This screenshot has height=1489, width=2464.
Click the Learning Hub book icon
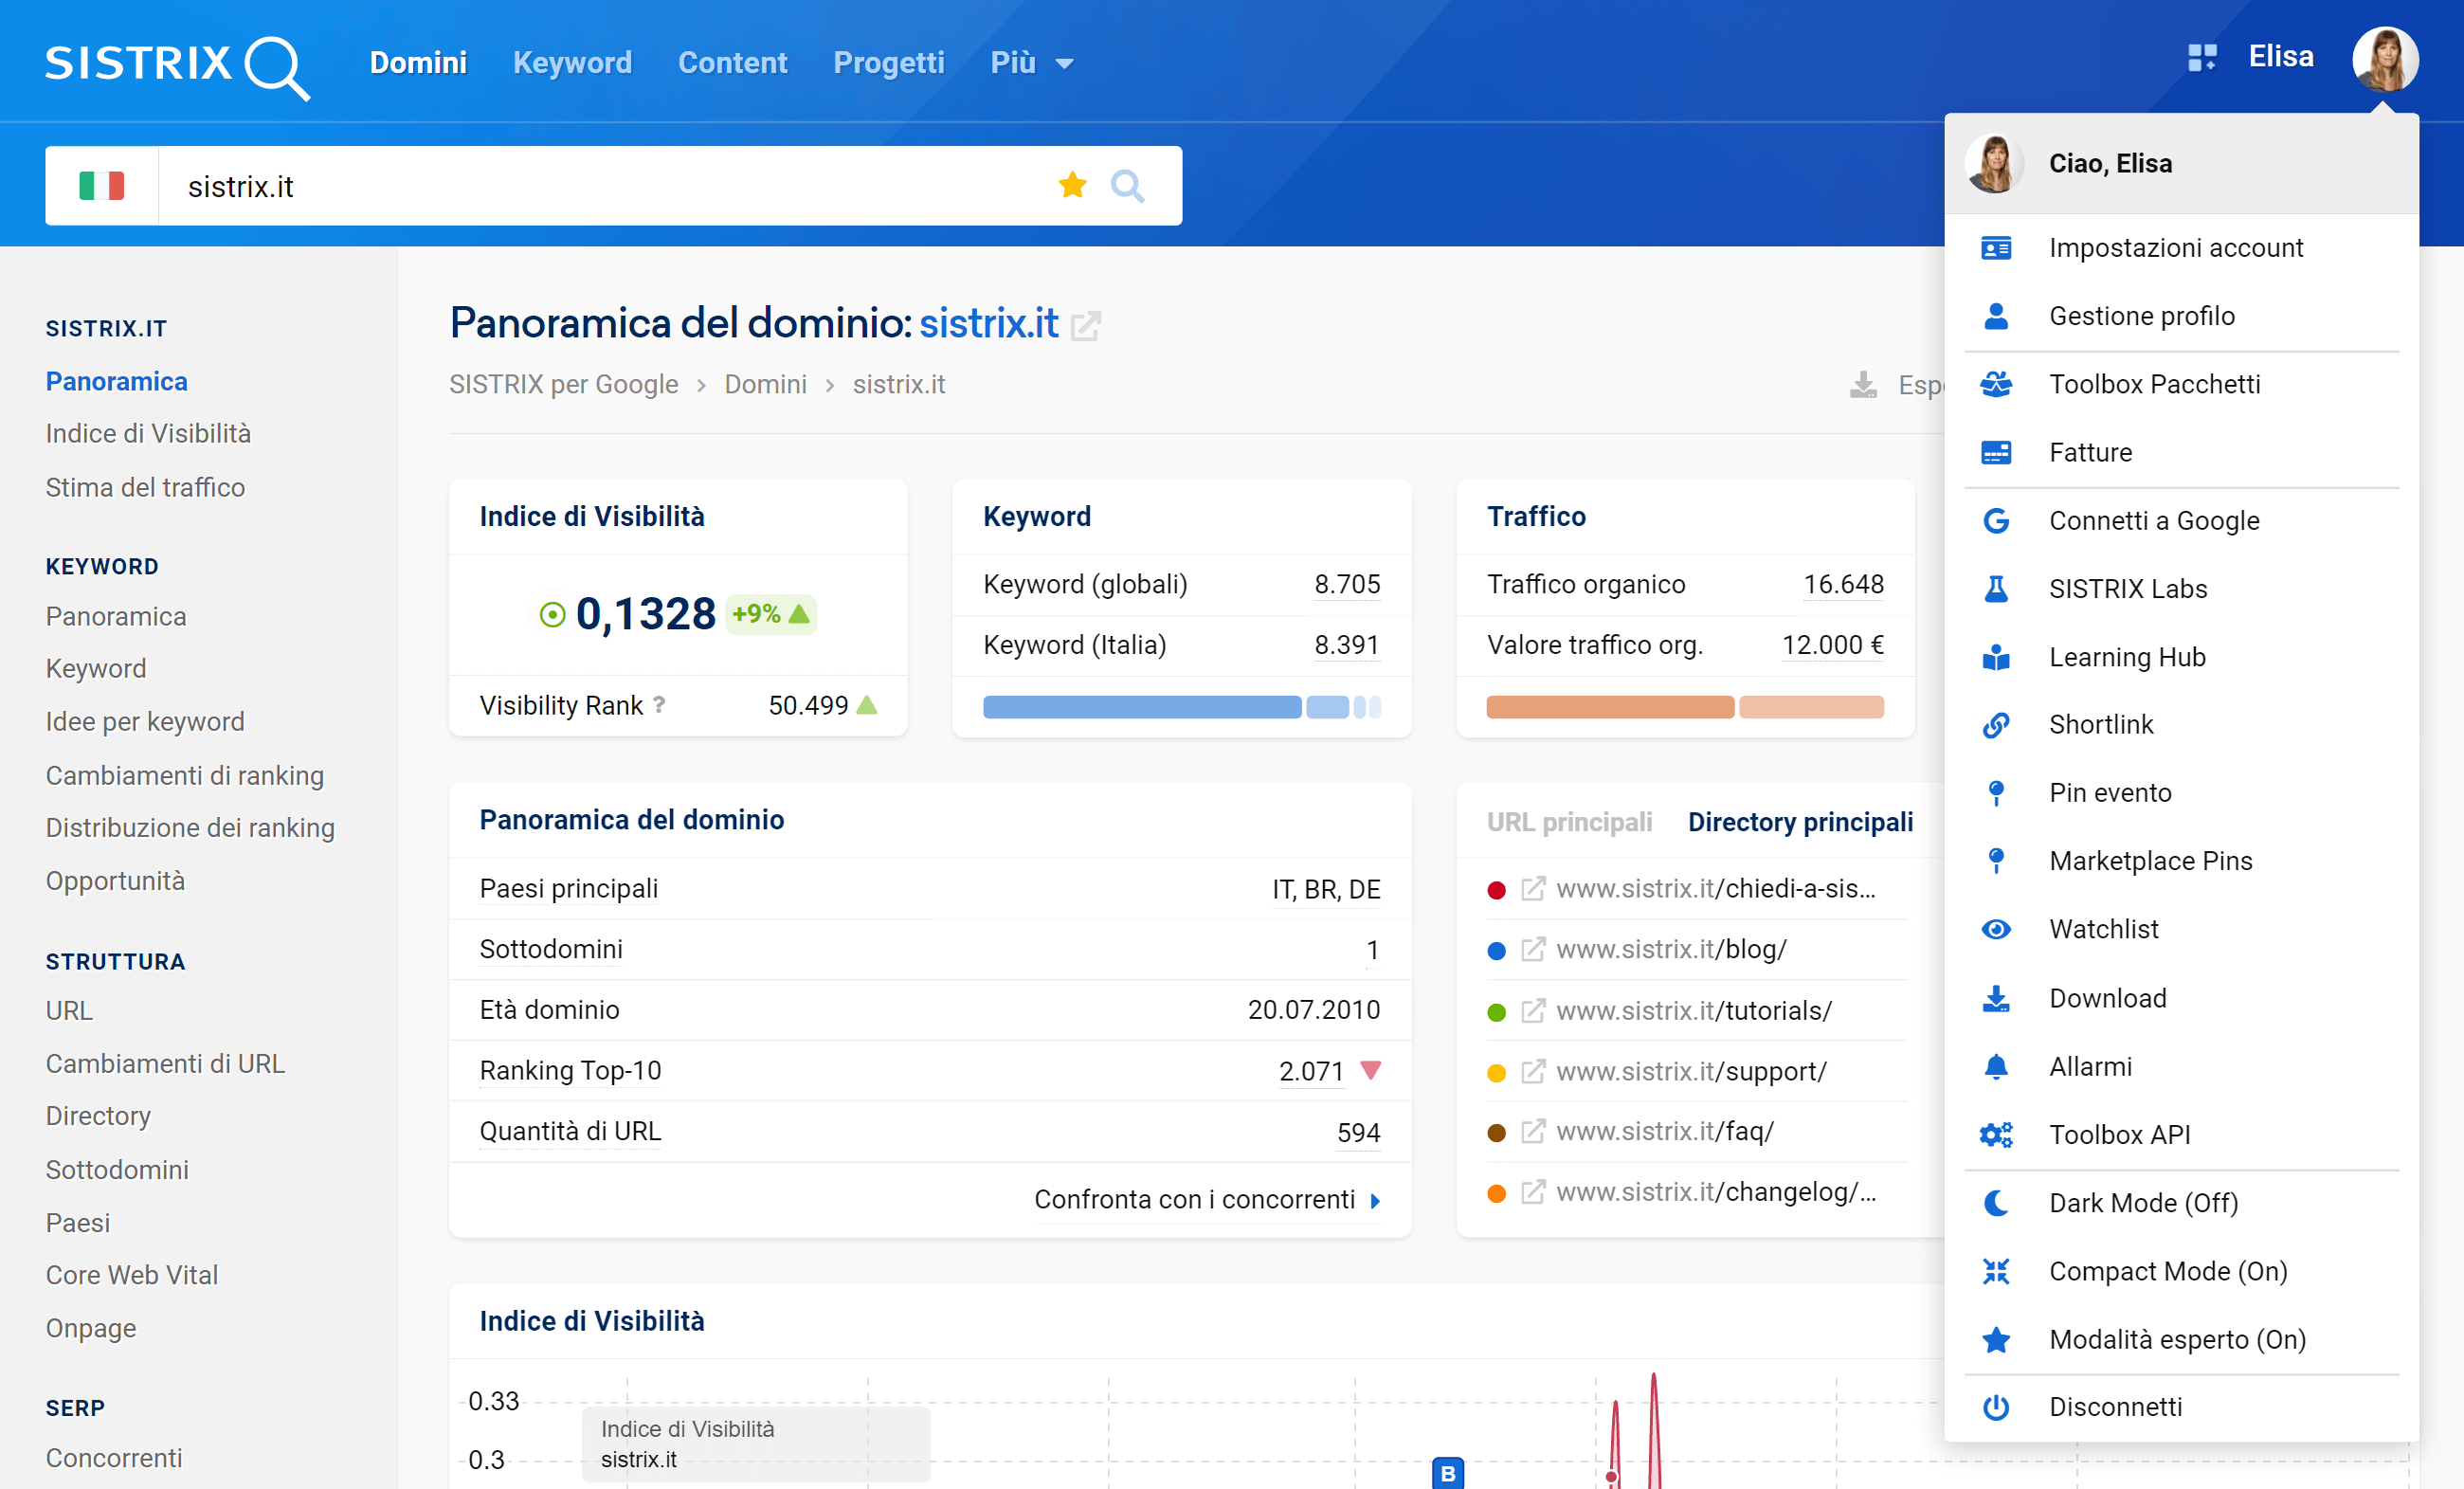pyautogui.click(x=1996, y=657)
